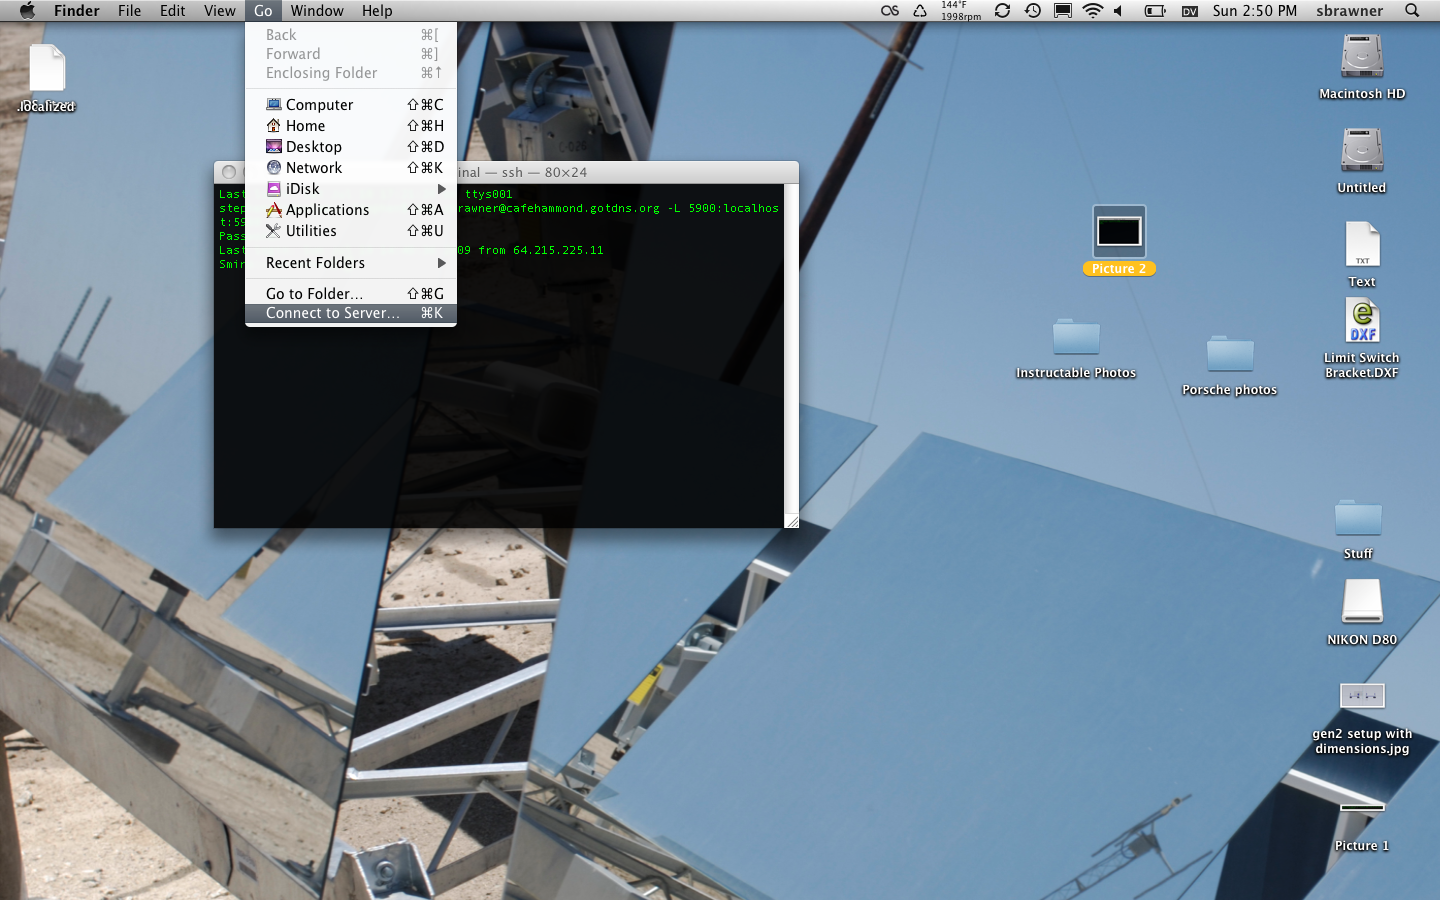
Task: Open the sync status menu icon
Action: [x=1002, y=11]
